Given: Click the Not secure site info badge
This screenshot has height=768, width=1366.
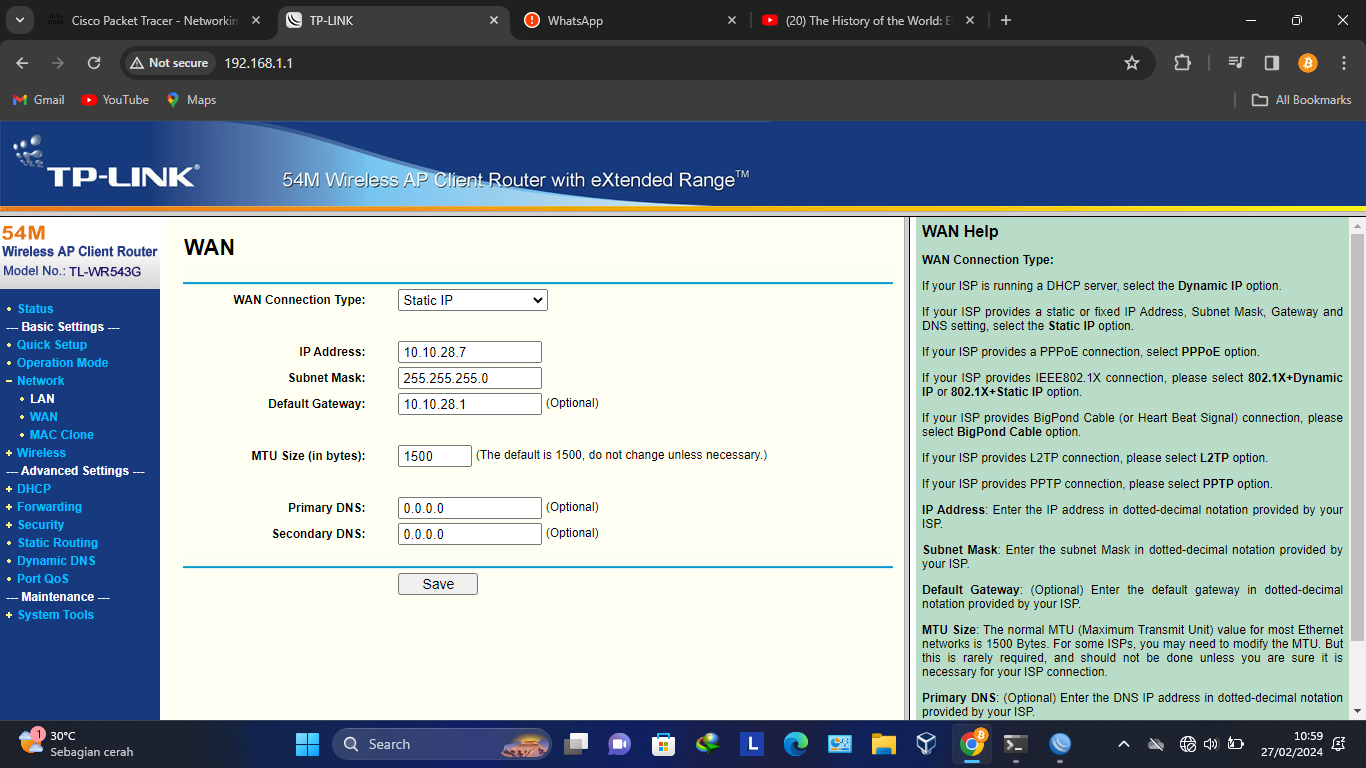Looking at the screenshot, I should 169,63.
